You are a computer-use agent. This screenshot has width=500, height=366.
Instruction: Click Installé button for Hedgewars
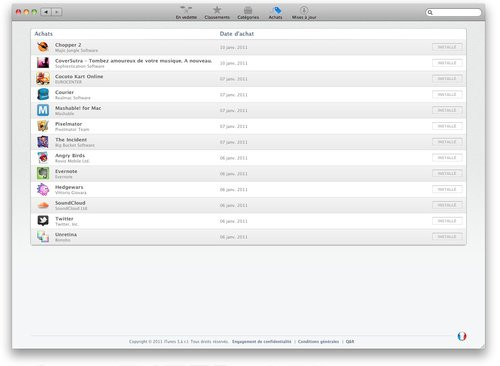tap(447, 189)
